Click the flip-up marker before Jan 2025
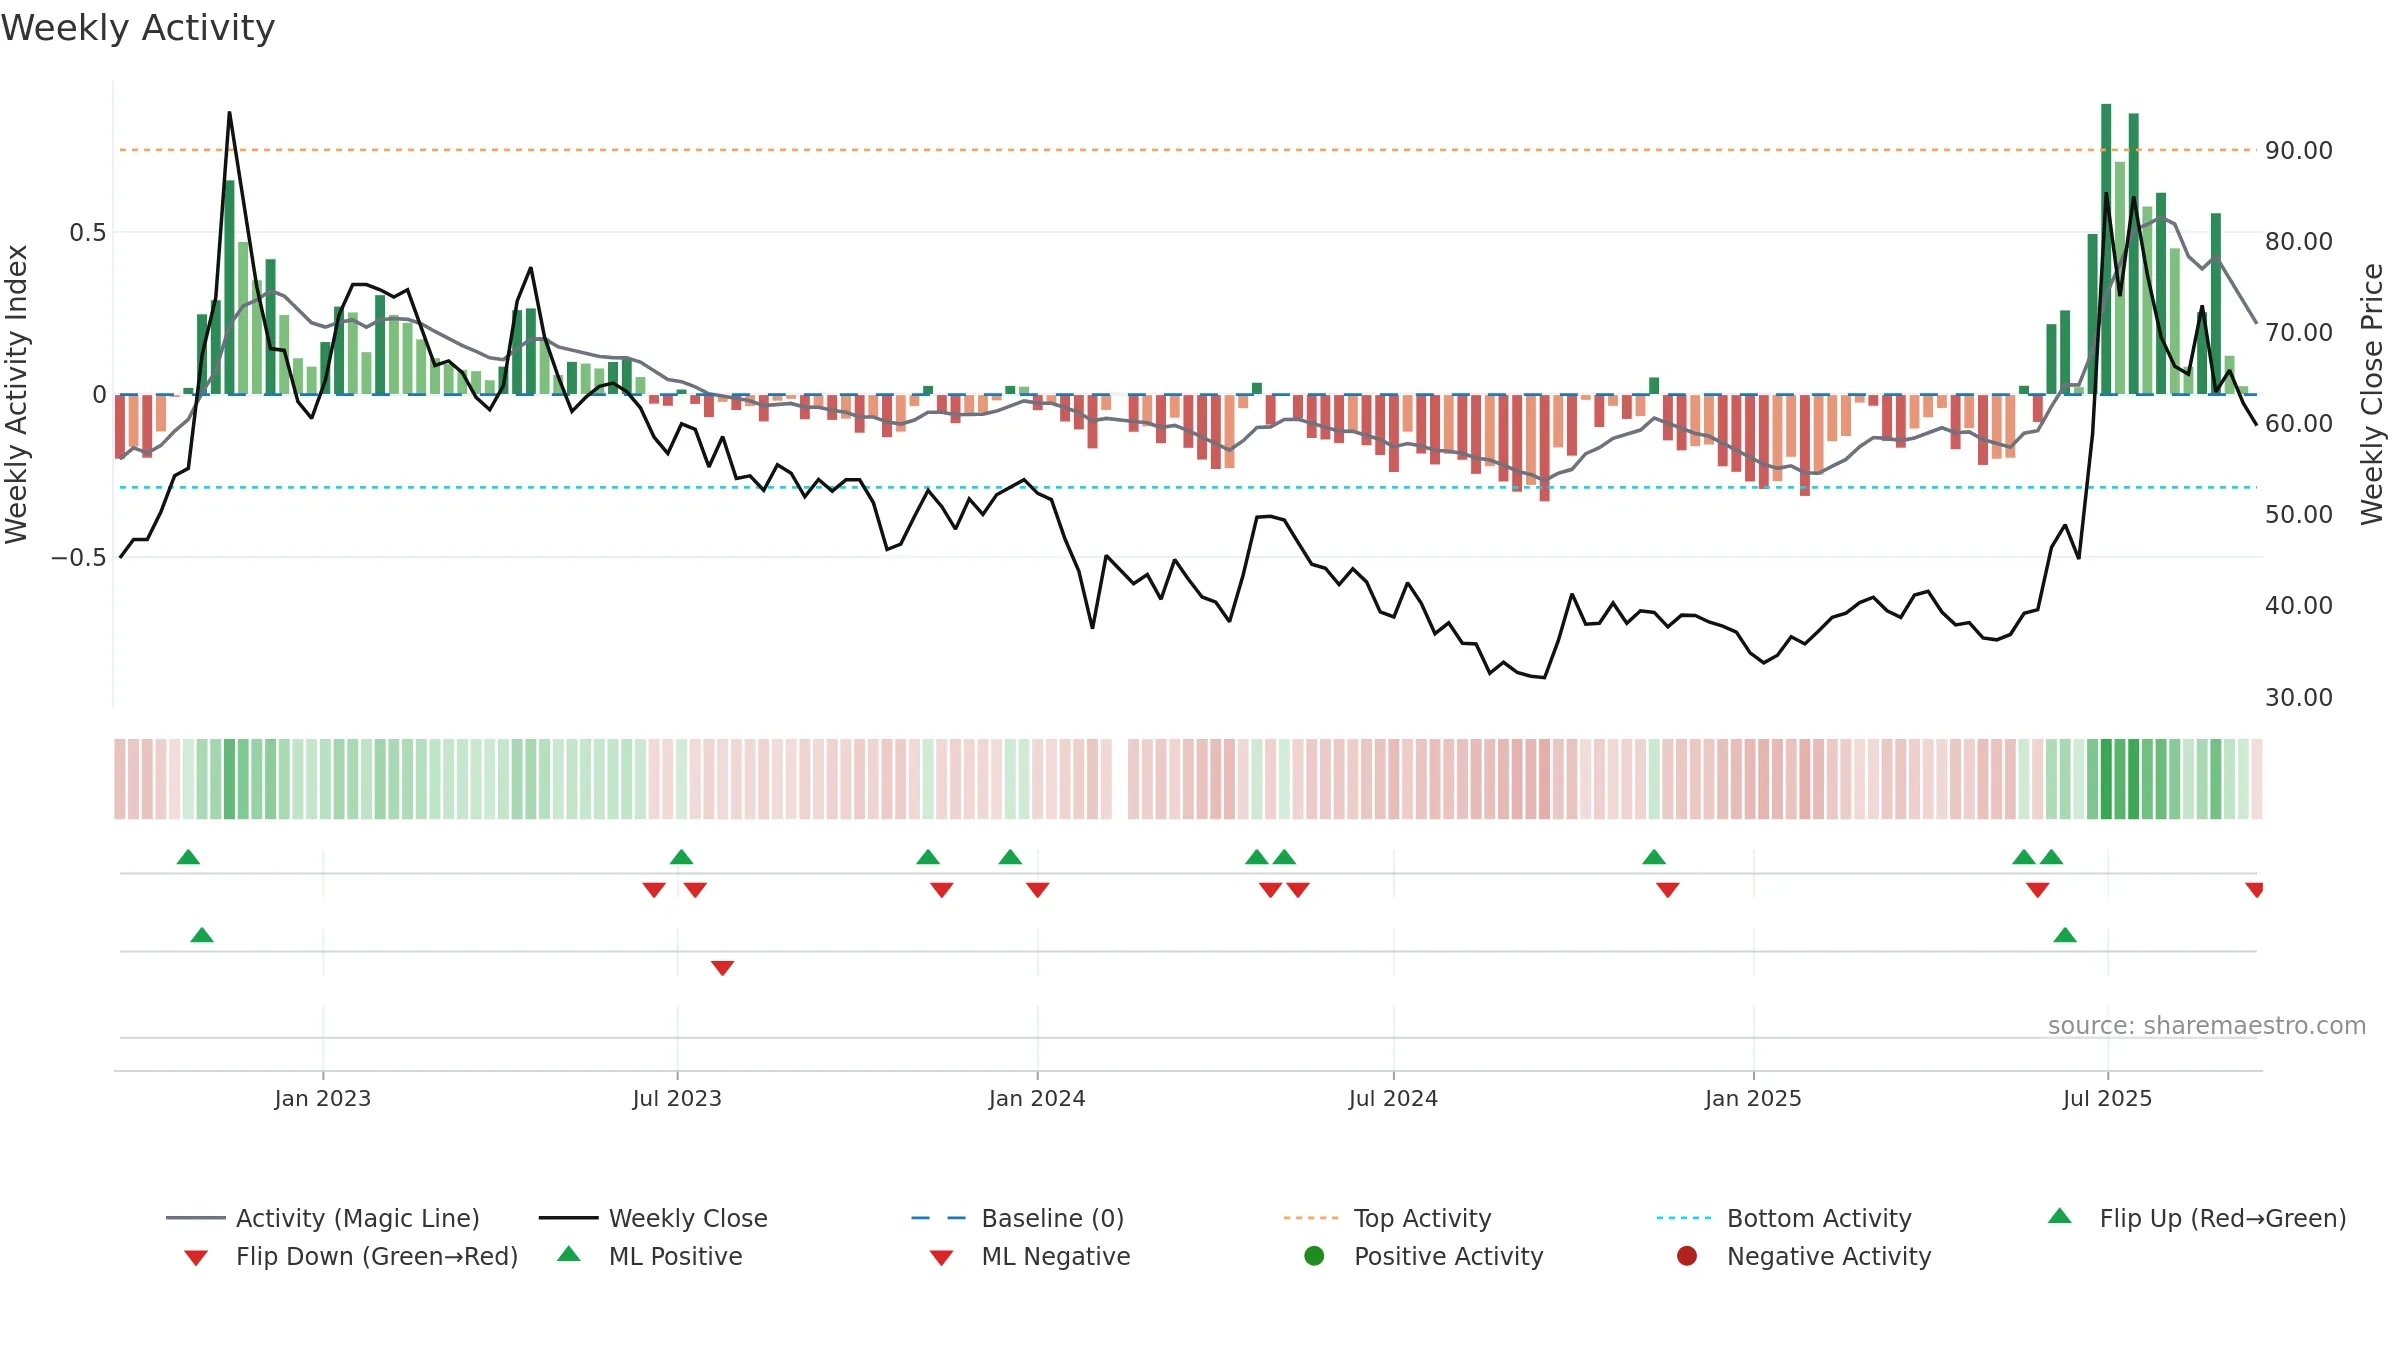Image resolution: width=2400 pixels, height=1350 pixels. (x=1654, y=857)
